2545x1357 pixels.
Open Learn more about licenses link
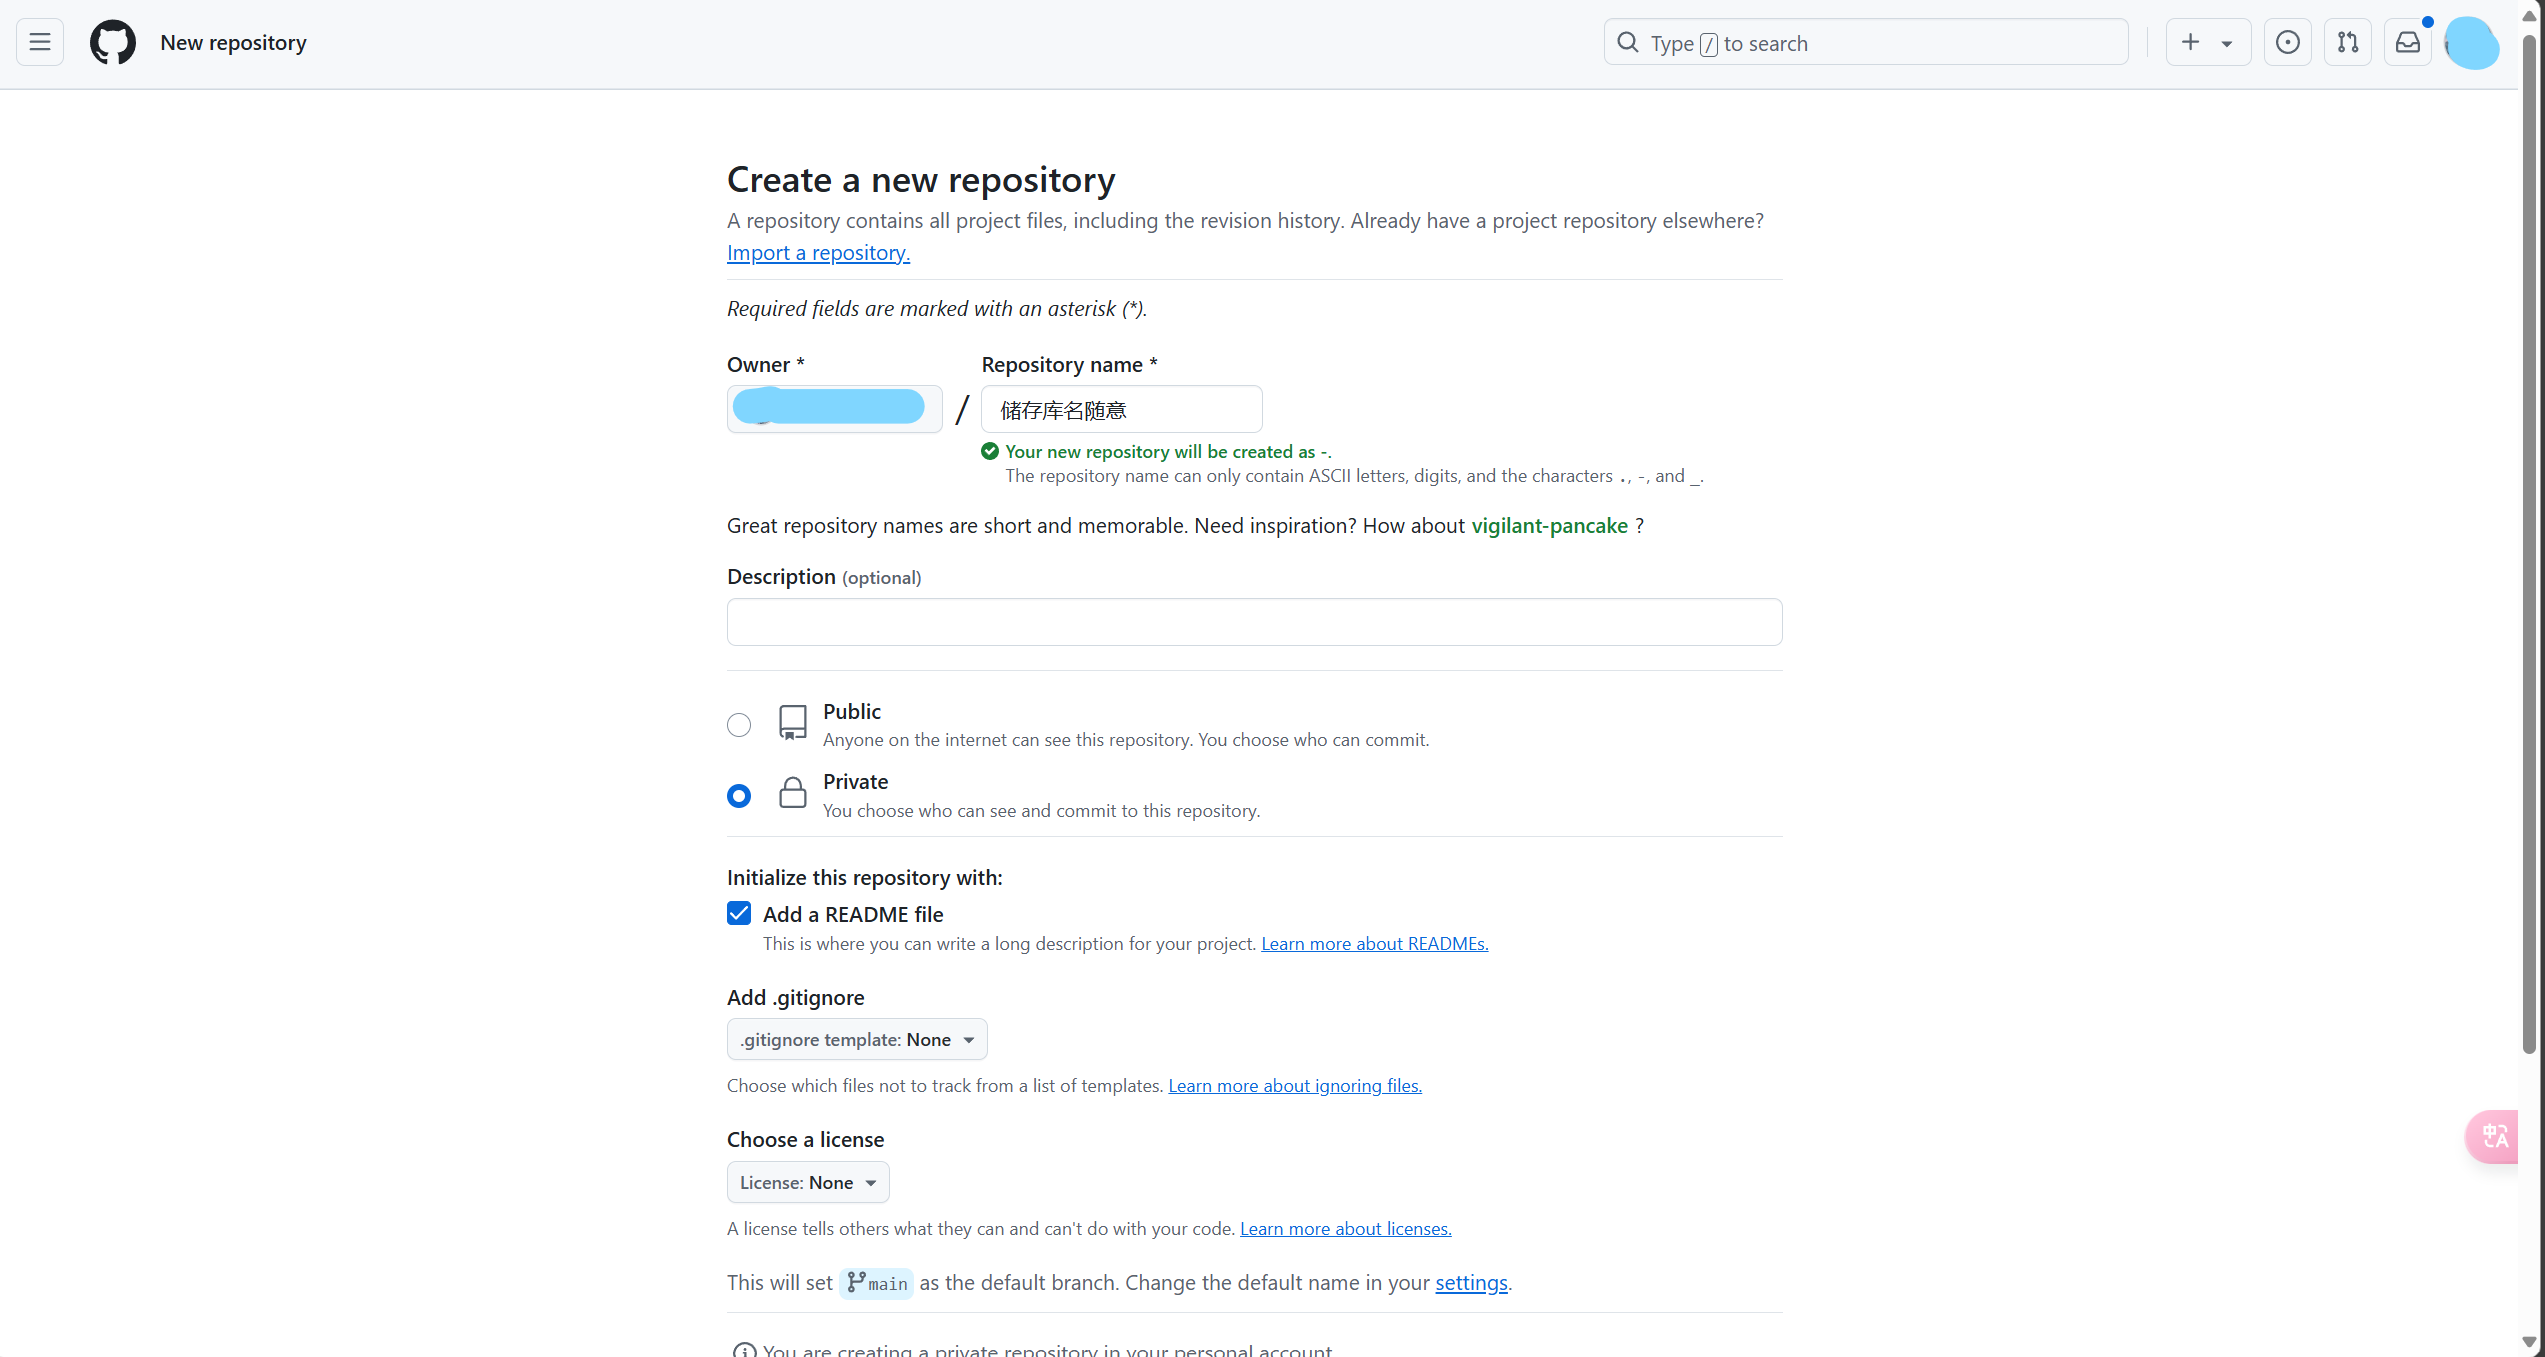(1345, 1229)
